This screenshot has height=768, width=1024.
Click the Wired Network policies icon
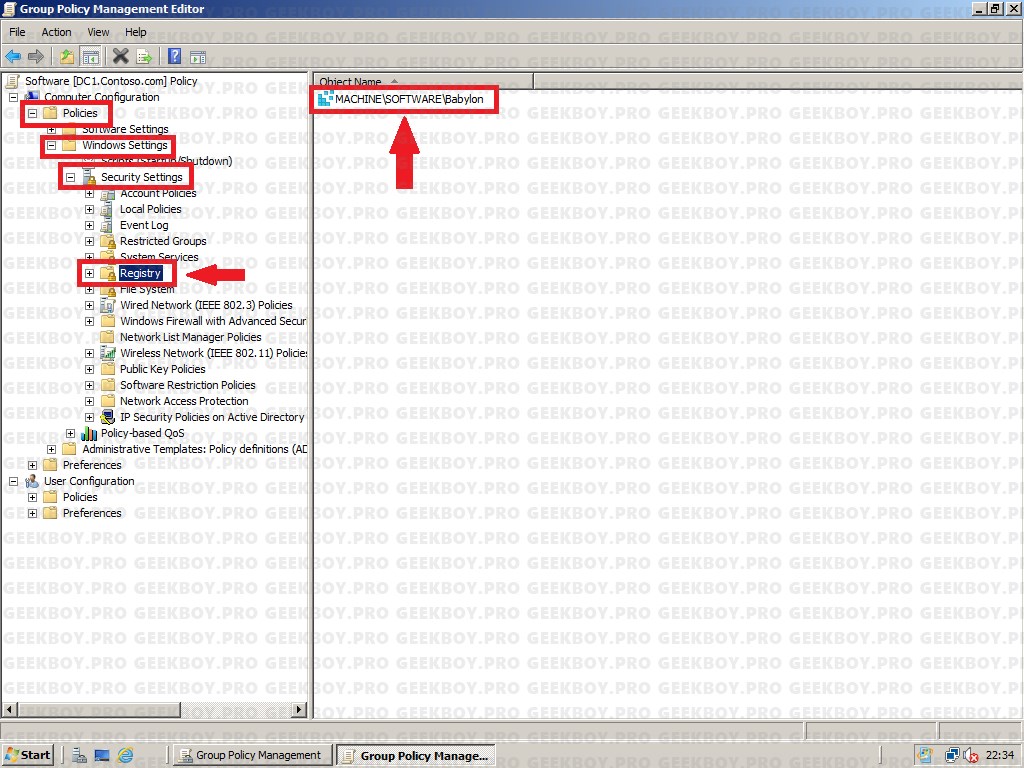(x=108, y=305)
